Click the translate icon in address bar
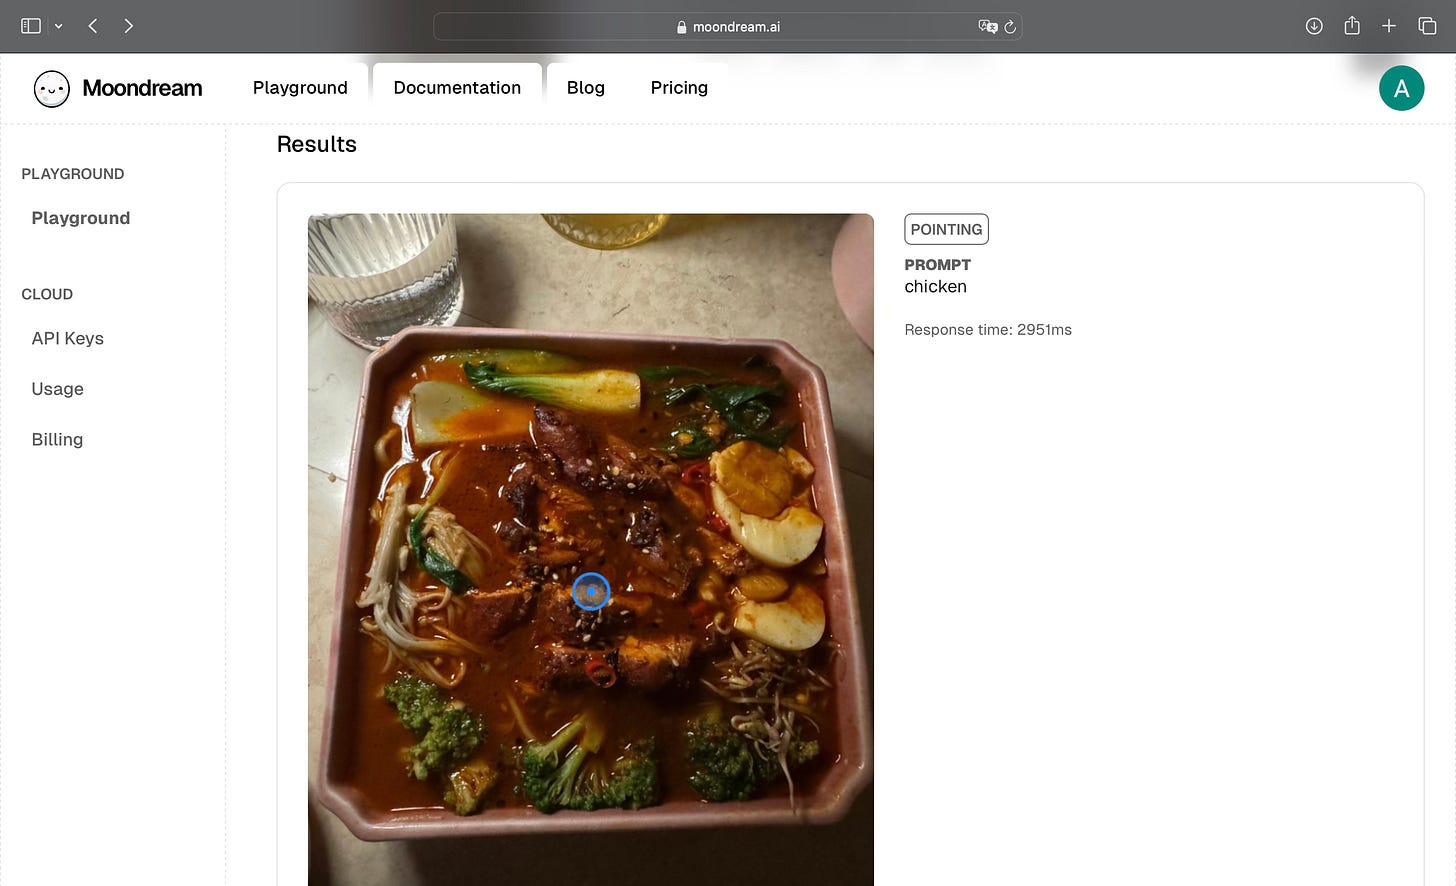Image resolution: width=1456 pixels, height=886 pixels. 988,27
